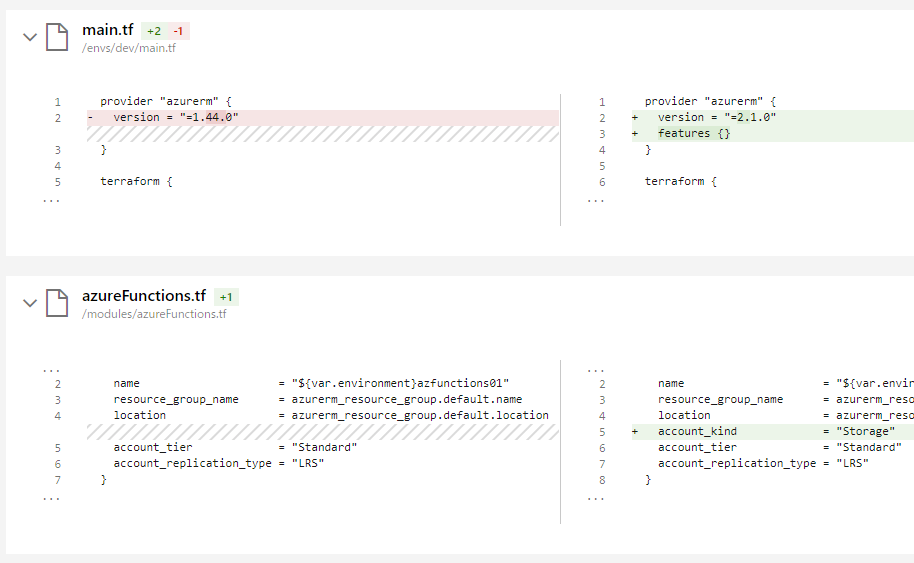This screenshot has height=563, width=914.
Task: Select added line version = "=2.1.0"
Action: (773, 118)
